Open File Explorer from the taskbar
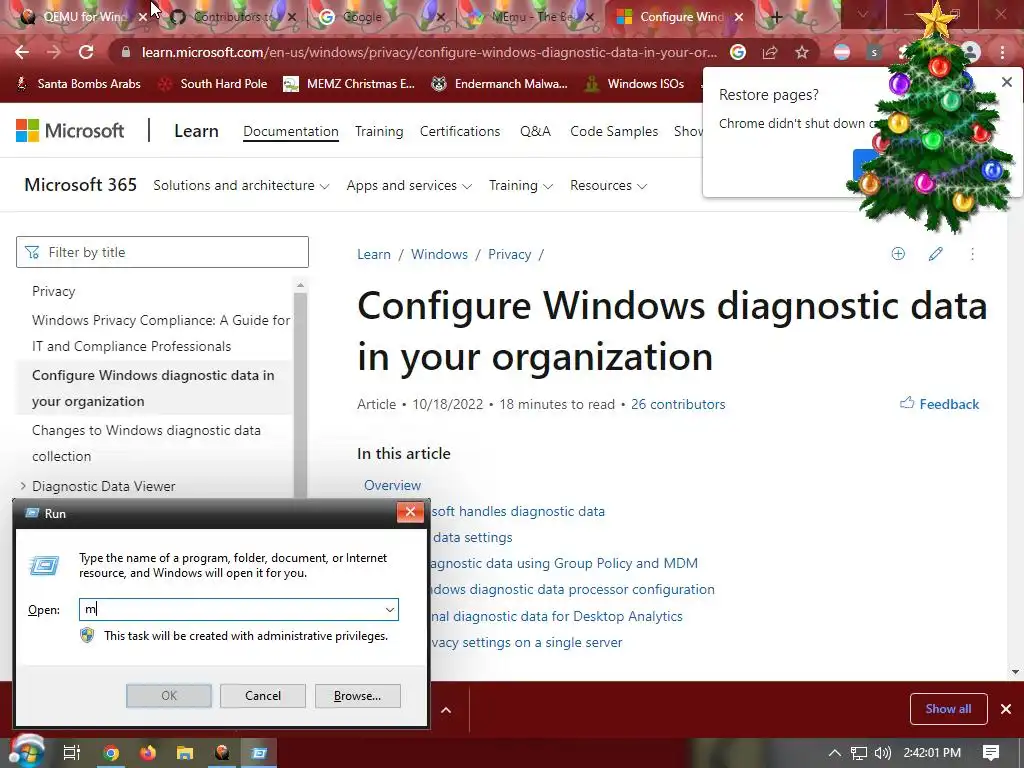Screen dimensions: 1024x768 185,753
